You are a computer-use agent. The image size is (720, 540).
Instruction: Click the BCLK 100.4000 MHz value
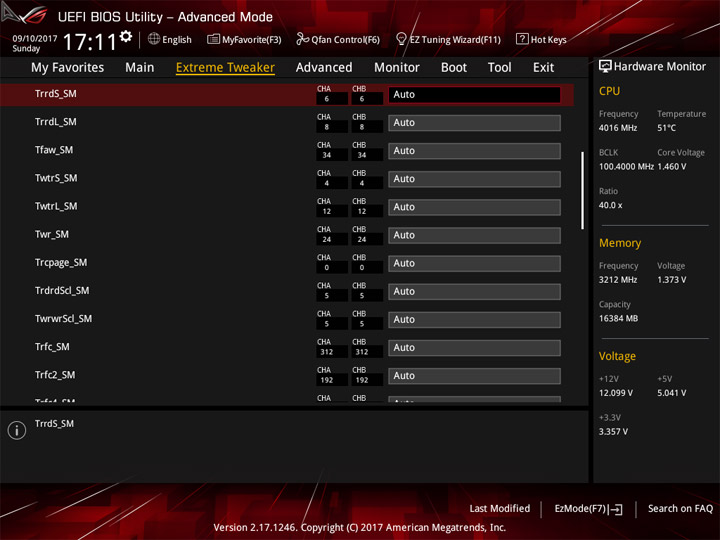tap(626, 167)
